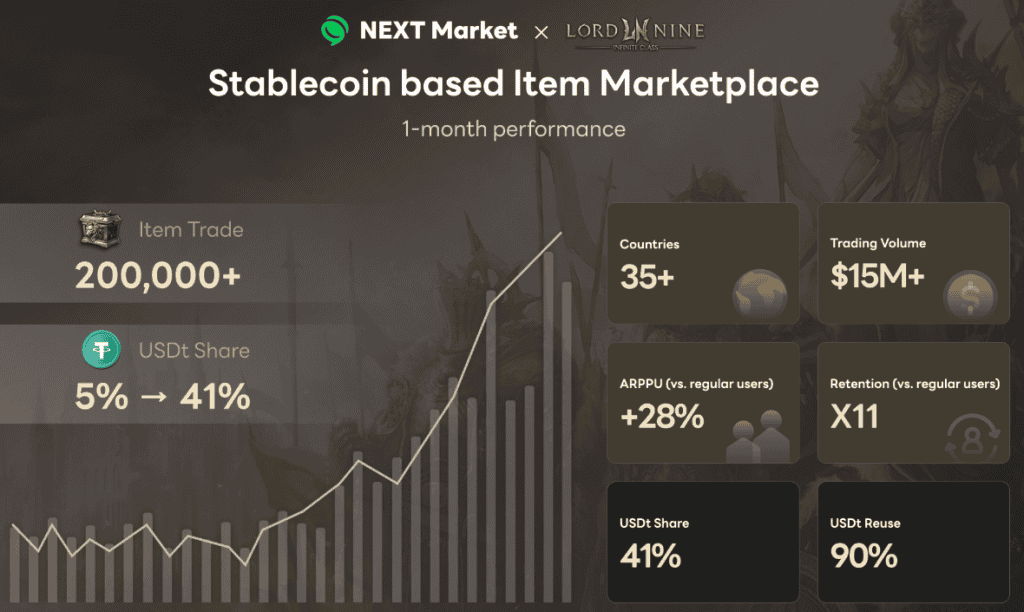Image resolution: width=1024 pixels, height=612 pixels.
Task: Open the ARPPU +28% card
Action: 703,402
